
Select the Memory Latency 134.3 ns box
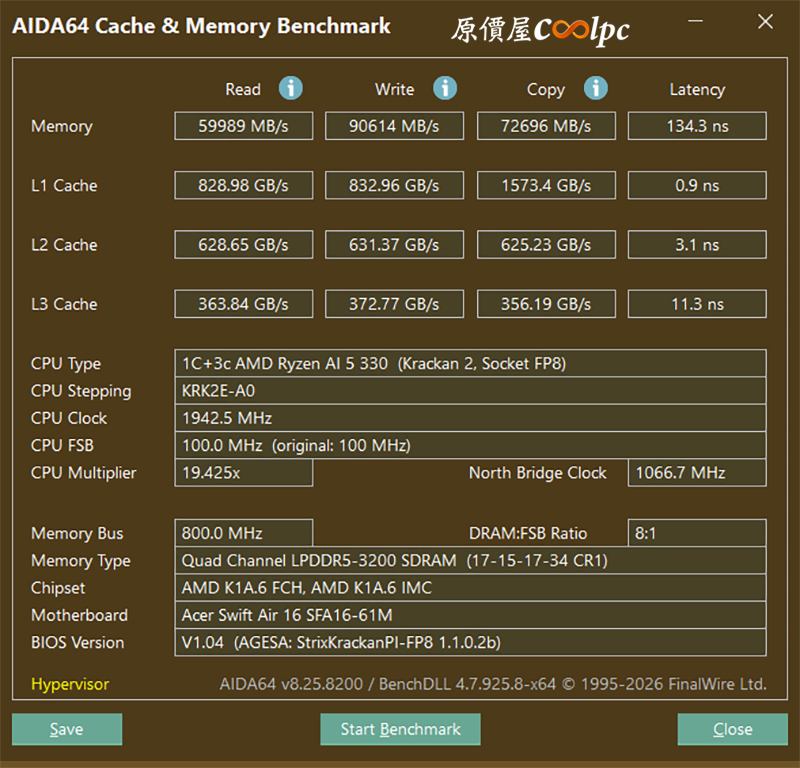pyautogui.click(x=697, y=126)
